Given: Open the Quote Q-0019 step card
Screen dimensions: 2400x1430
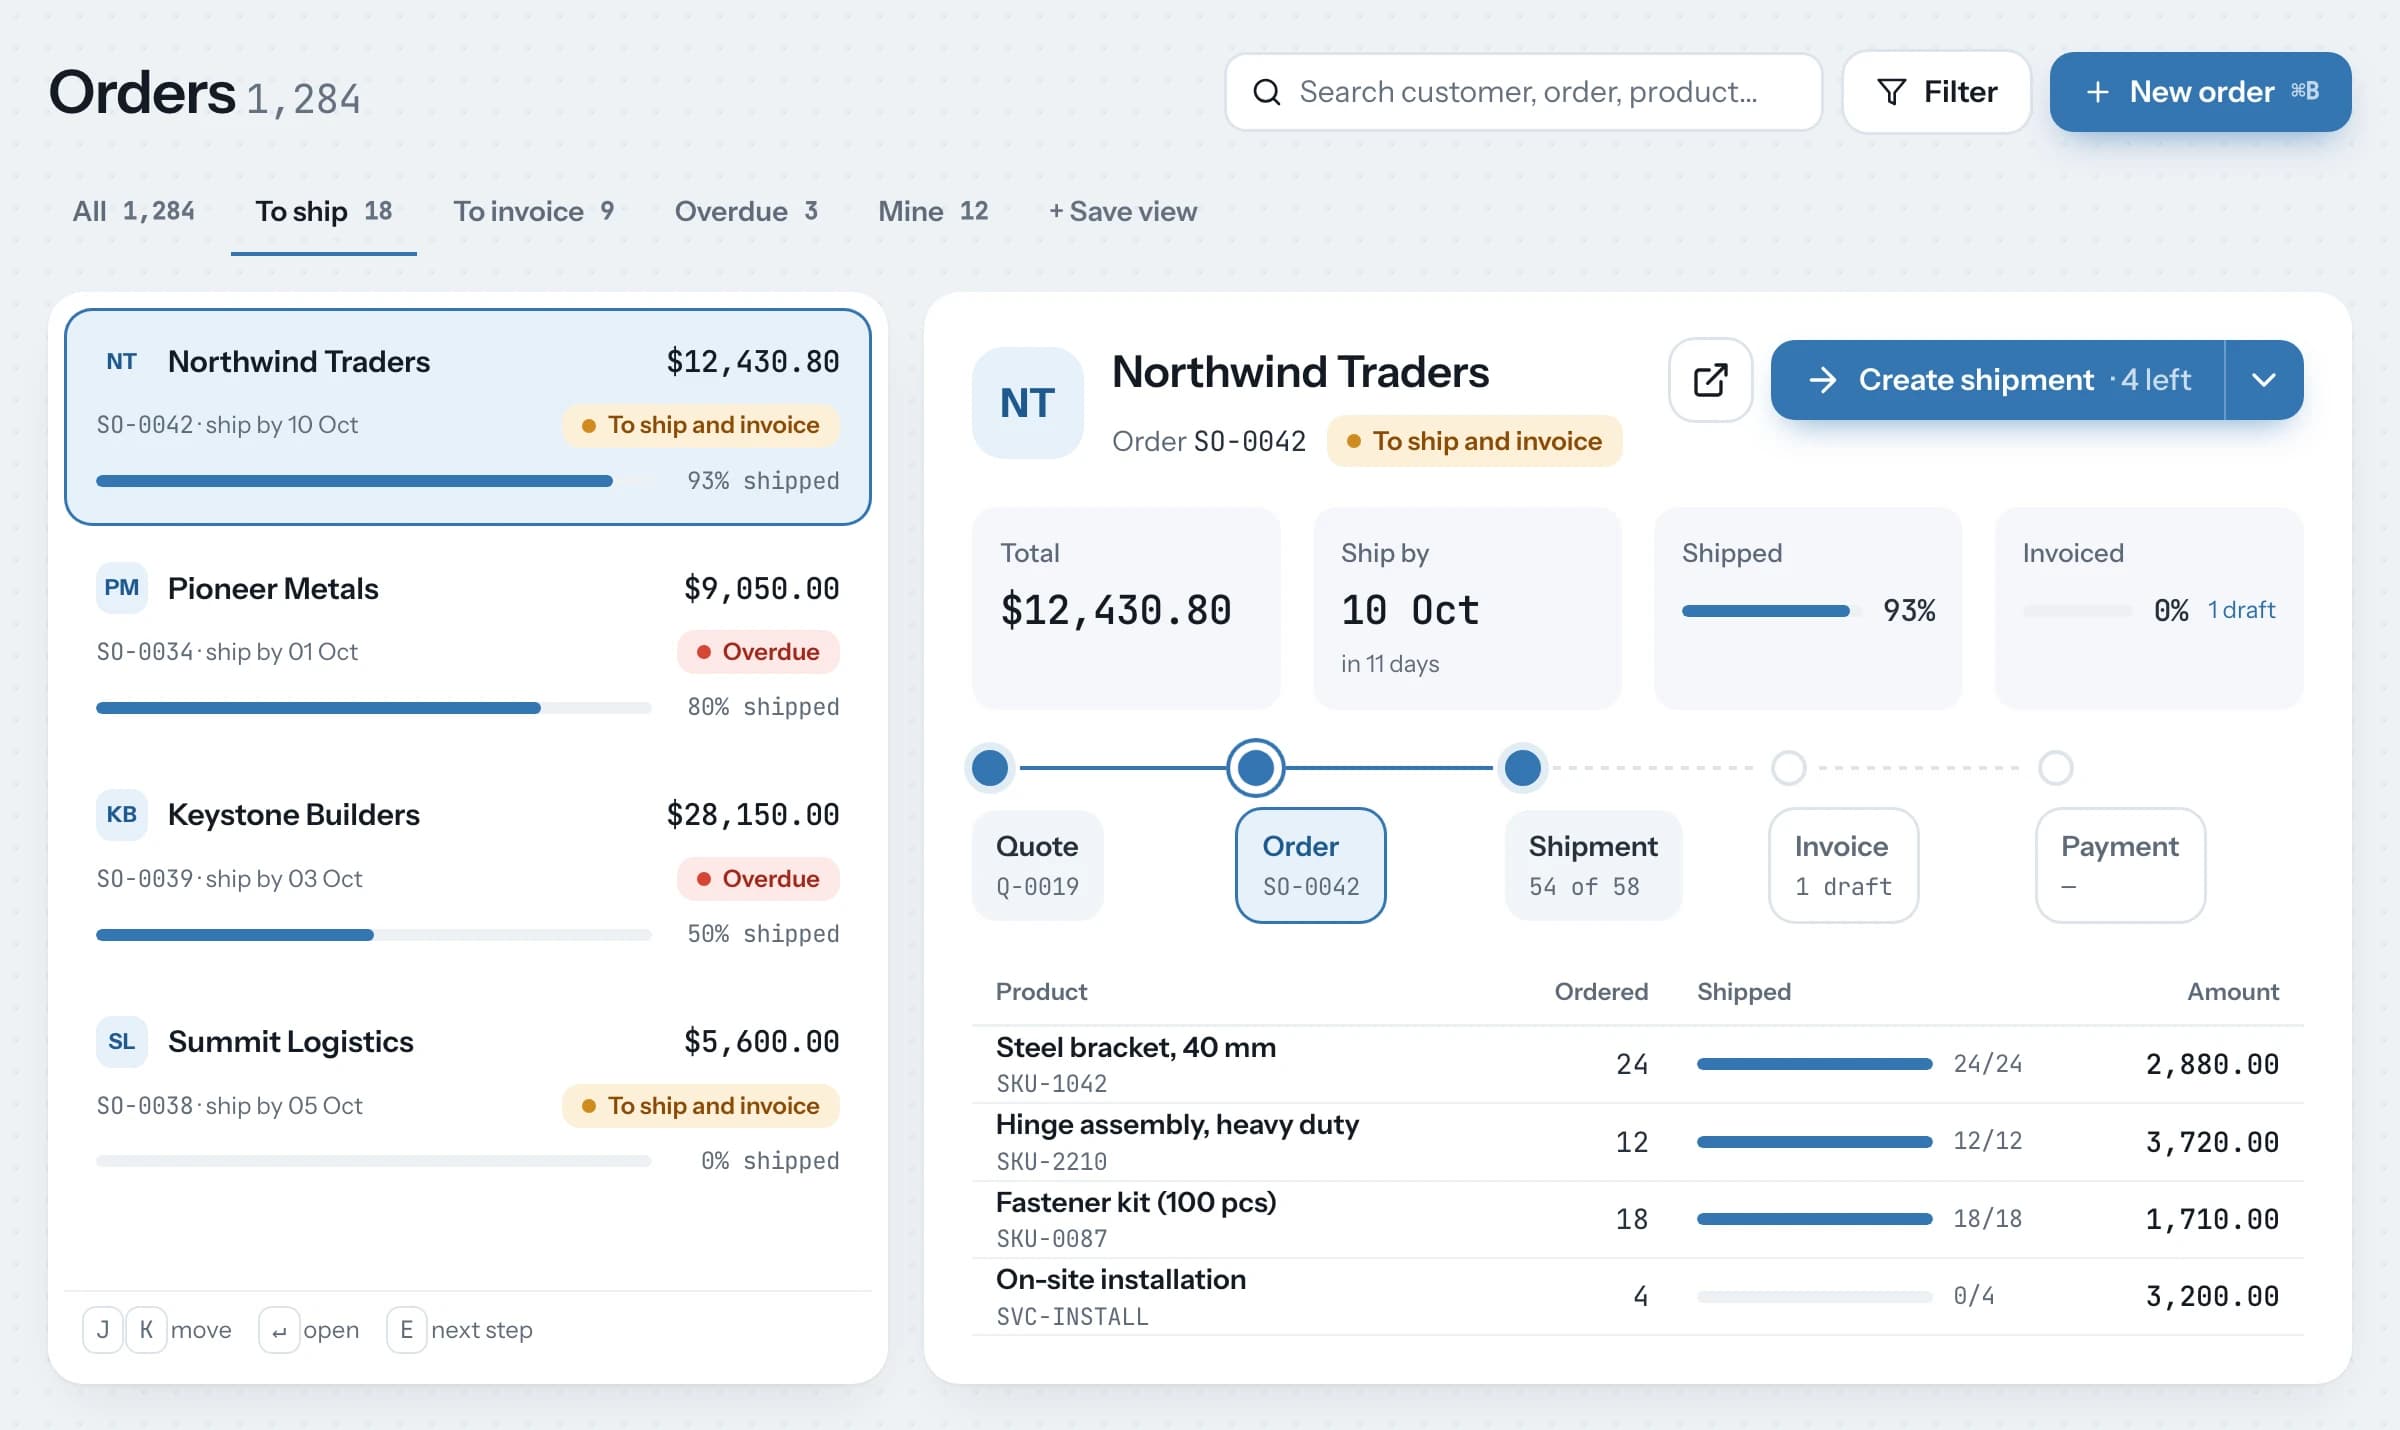Looking at the screenshot, I should (1037, 865).
